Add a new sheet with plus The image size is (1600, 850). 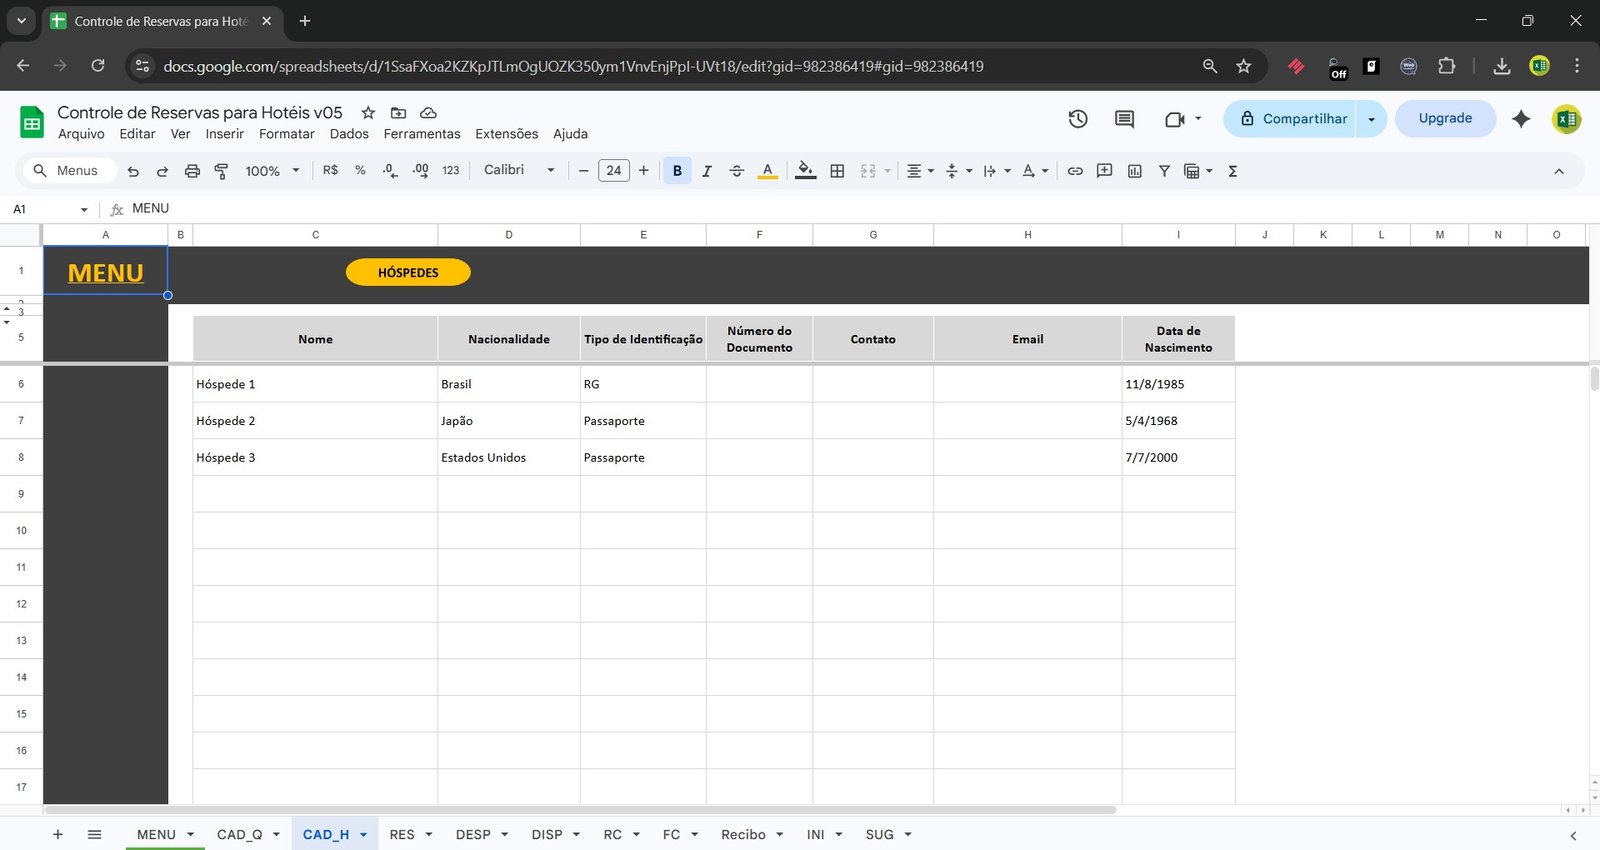click(58, 834)
